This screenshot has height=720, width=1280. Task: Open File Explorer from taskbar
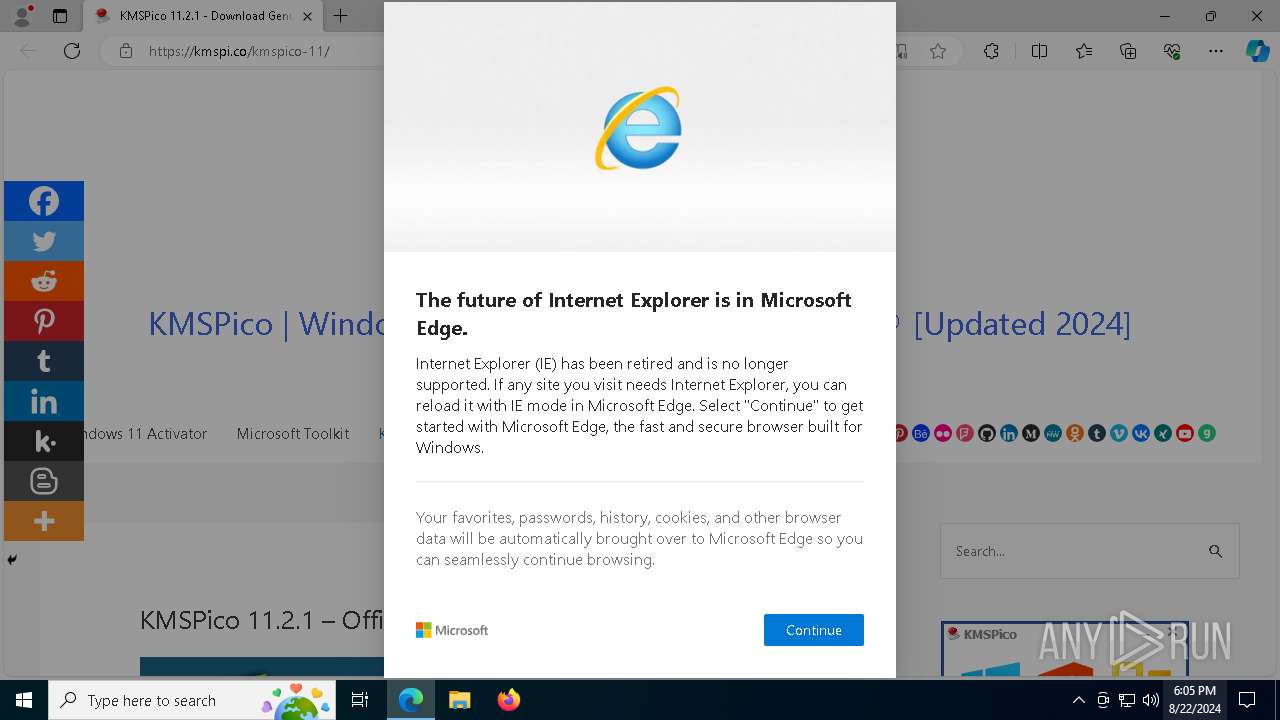[x=459, y=700]
